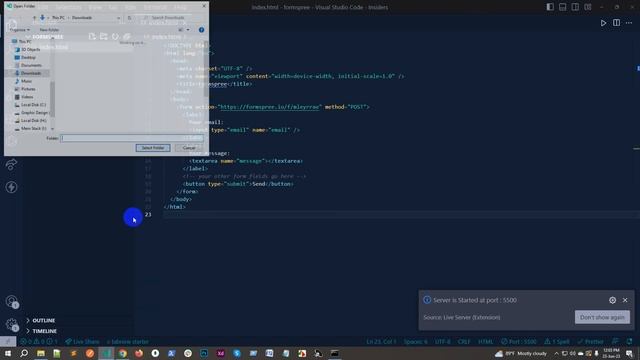Image resolution: width=640 pixels, height=360 pixels.
Task: Change encoding via UTF-8 status item
Action: coord(442,342)
